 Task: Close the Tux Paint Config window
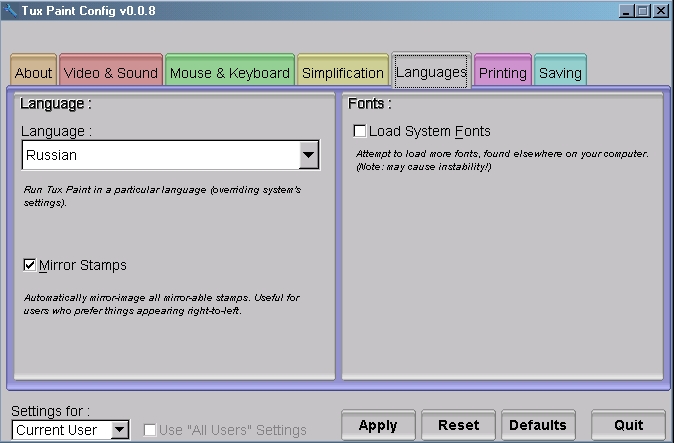tap(660, 11)
